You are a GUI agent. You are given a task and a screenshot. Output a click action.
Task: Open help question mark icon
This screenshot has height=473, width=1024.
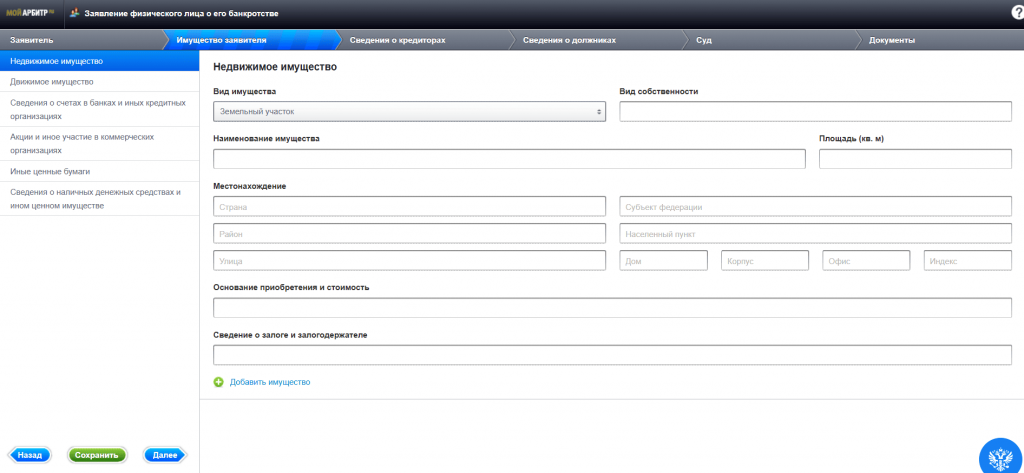coord(1018,13)
